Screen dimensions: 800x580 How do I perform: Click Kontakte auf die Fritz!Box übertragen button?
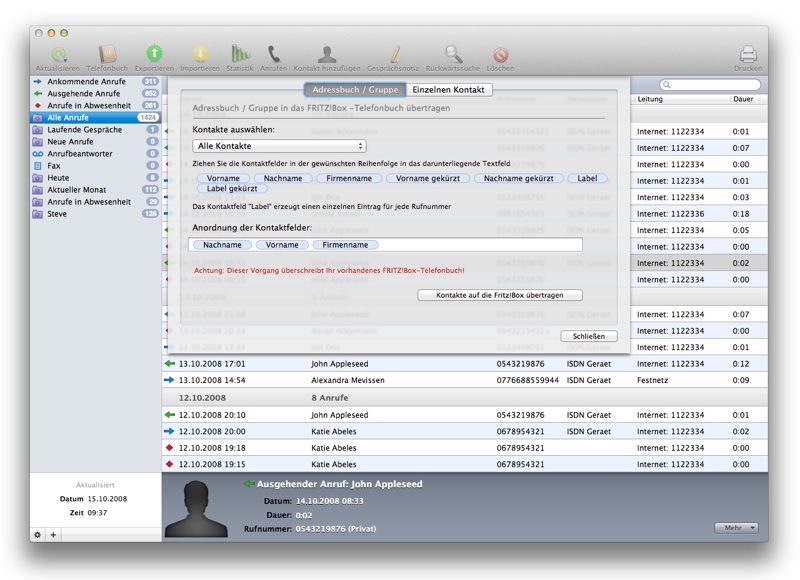[501, 295]
